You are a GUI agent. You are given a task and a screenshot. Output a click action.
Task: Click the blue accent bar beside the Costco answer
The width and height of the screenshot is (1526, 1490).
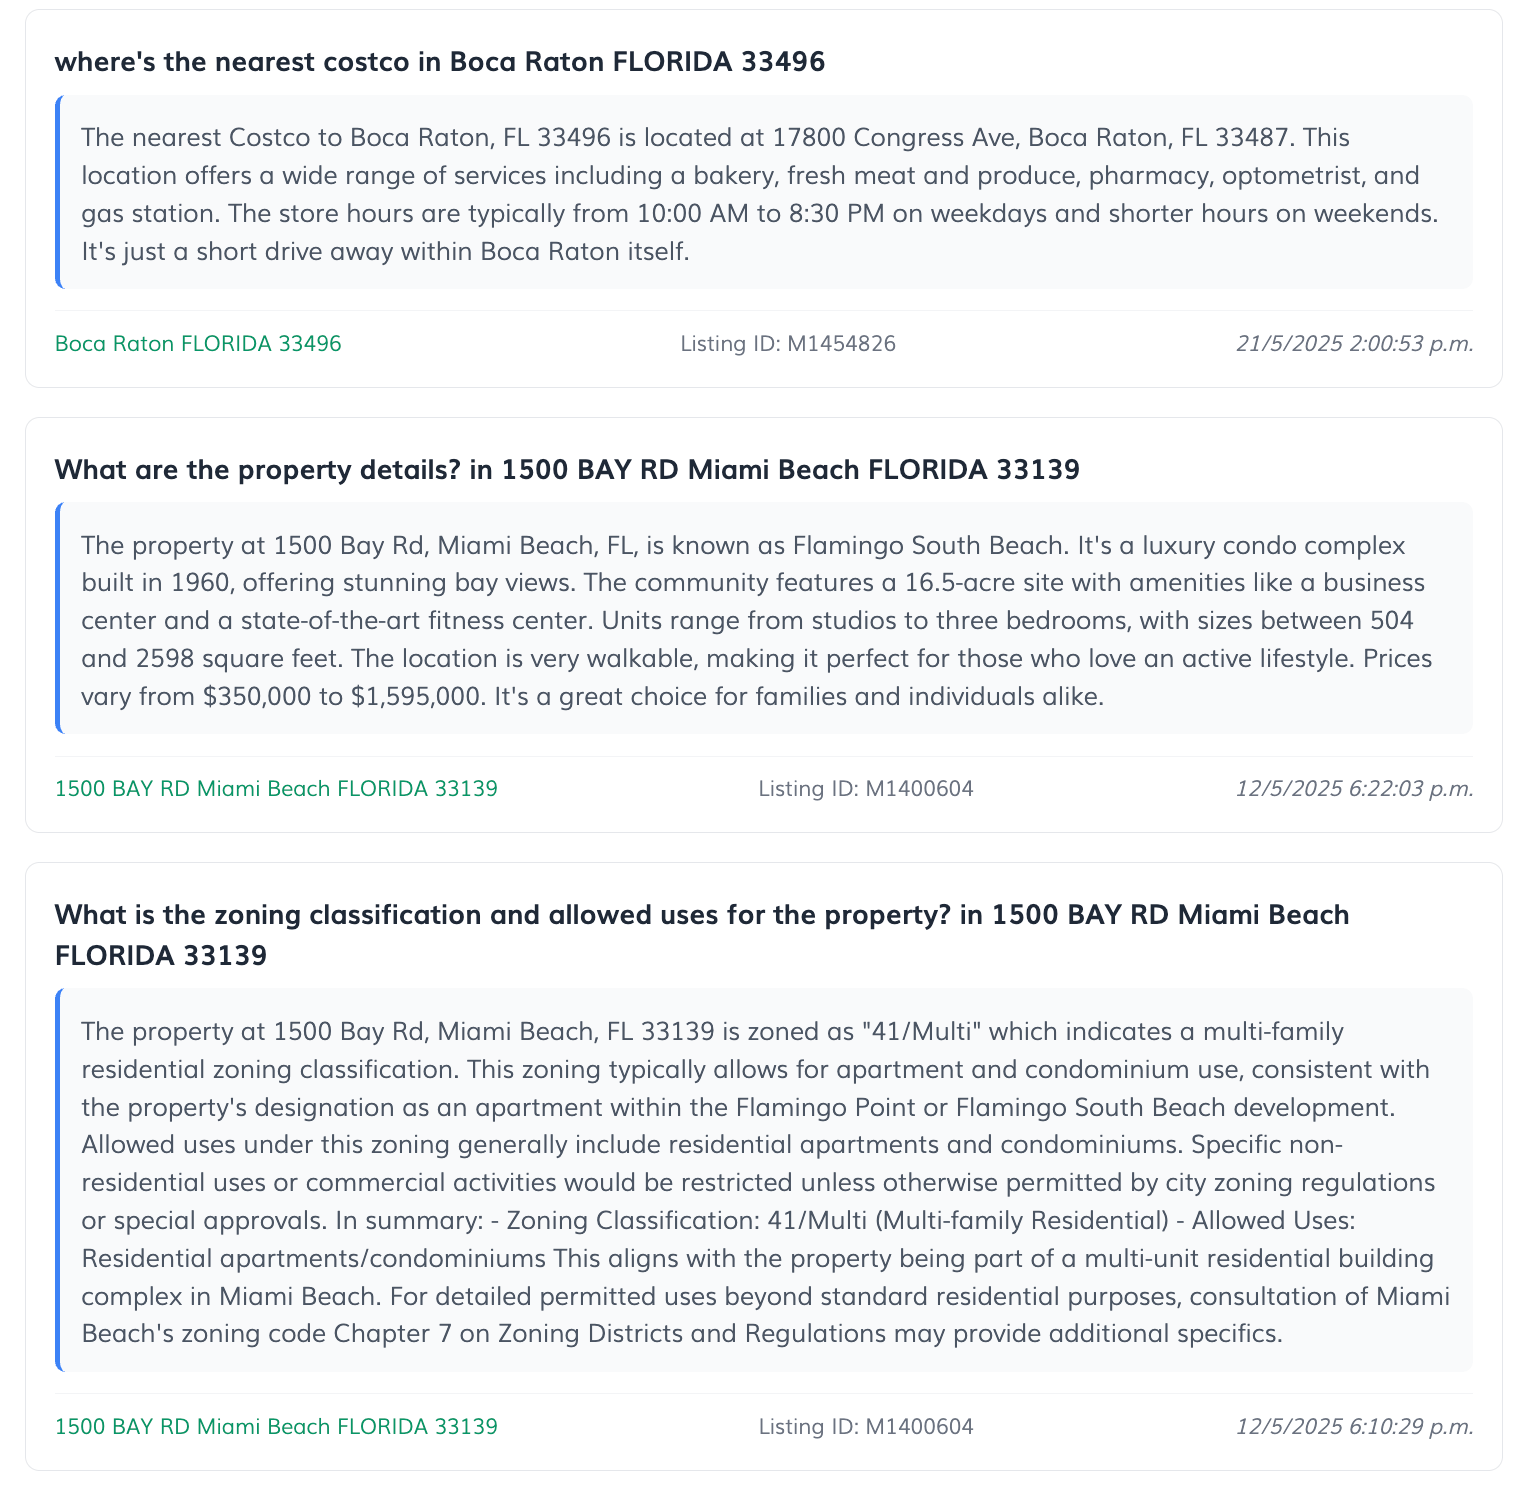(x=58, y=193)
